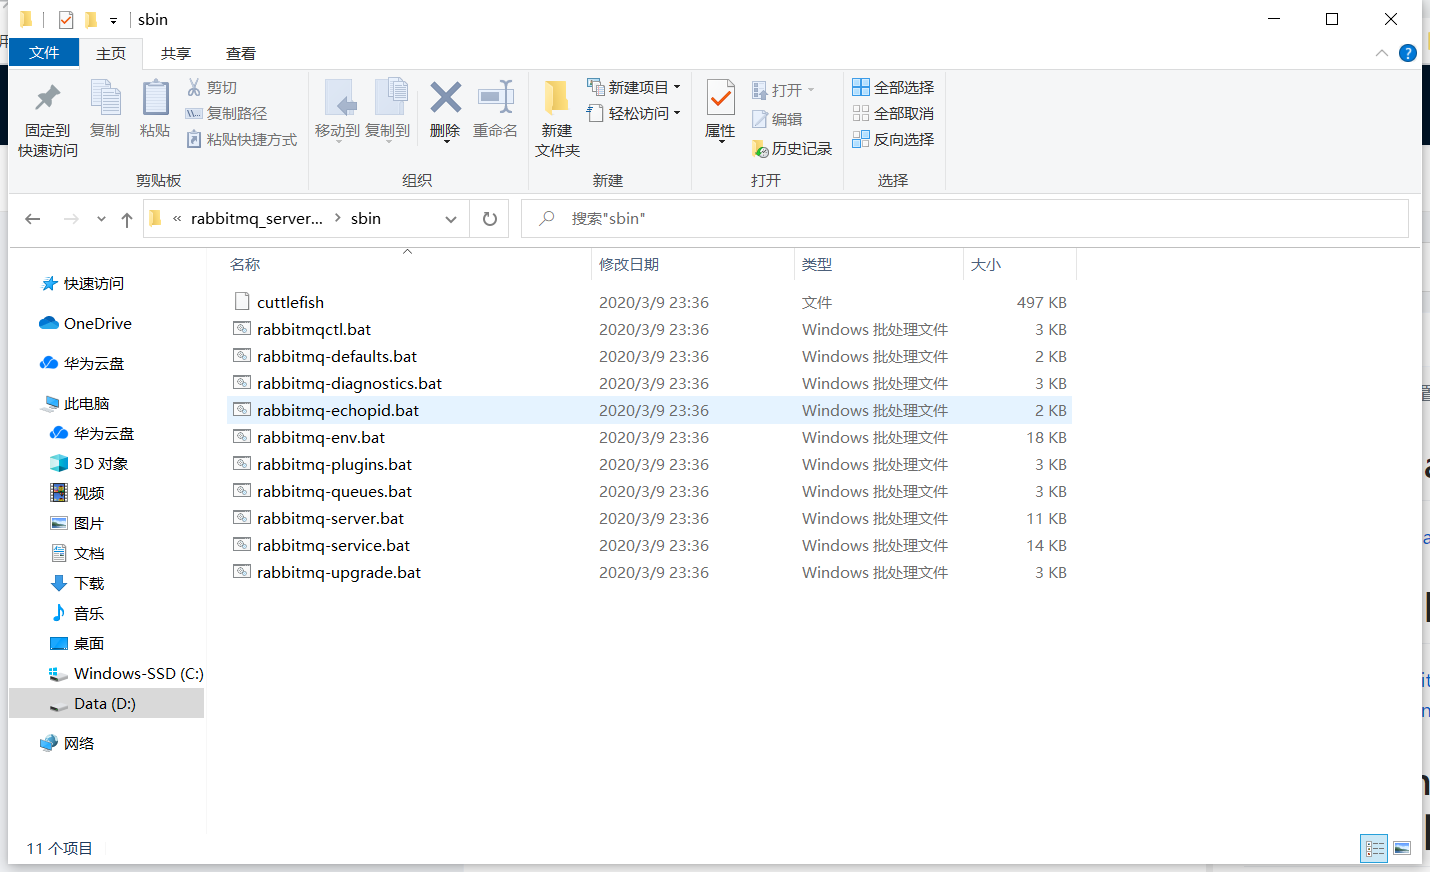
Task: Open the address bar history dropdown
Action: click(451, 219)
